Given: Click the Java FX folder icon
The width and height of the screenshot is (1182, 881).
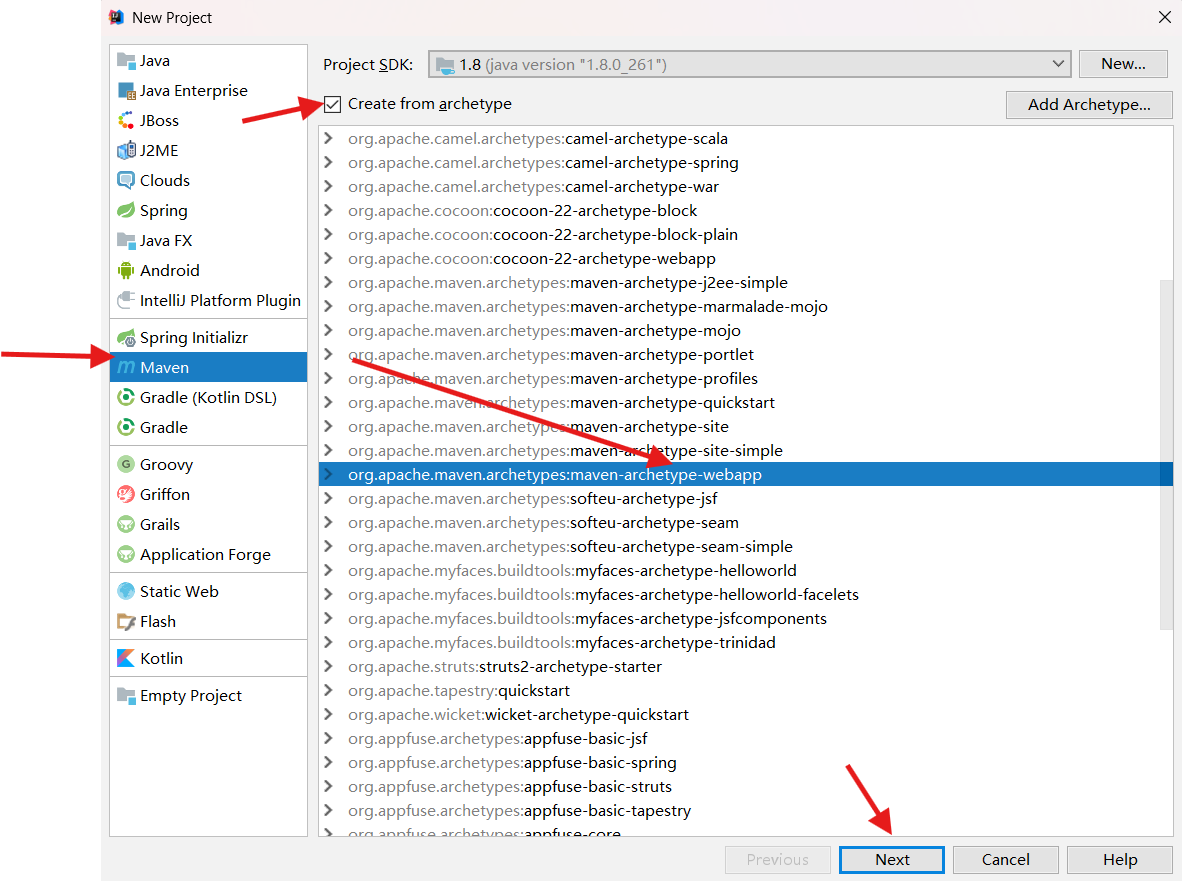Looking at the screenshot, I should coord(126,240).
